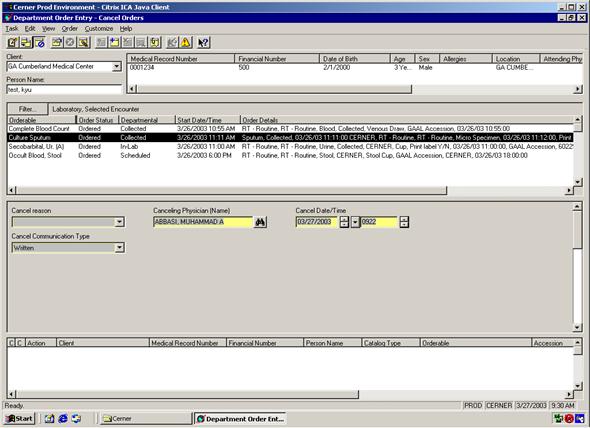The width and height of the screenshot is (590, 428).
Task: Click the cancel details panel scrollbar down arrow
Action: pos(577,327)
